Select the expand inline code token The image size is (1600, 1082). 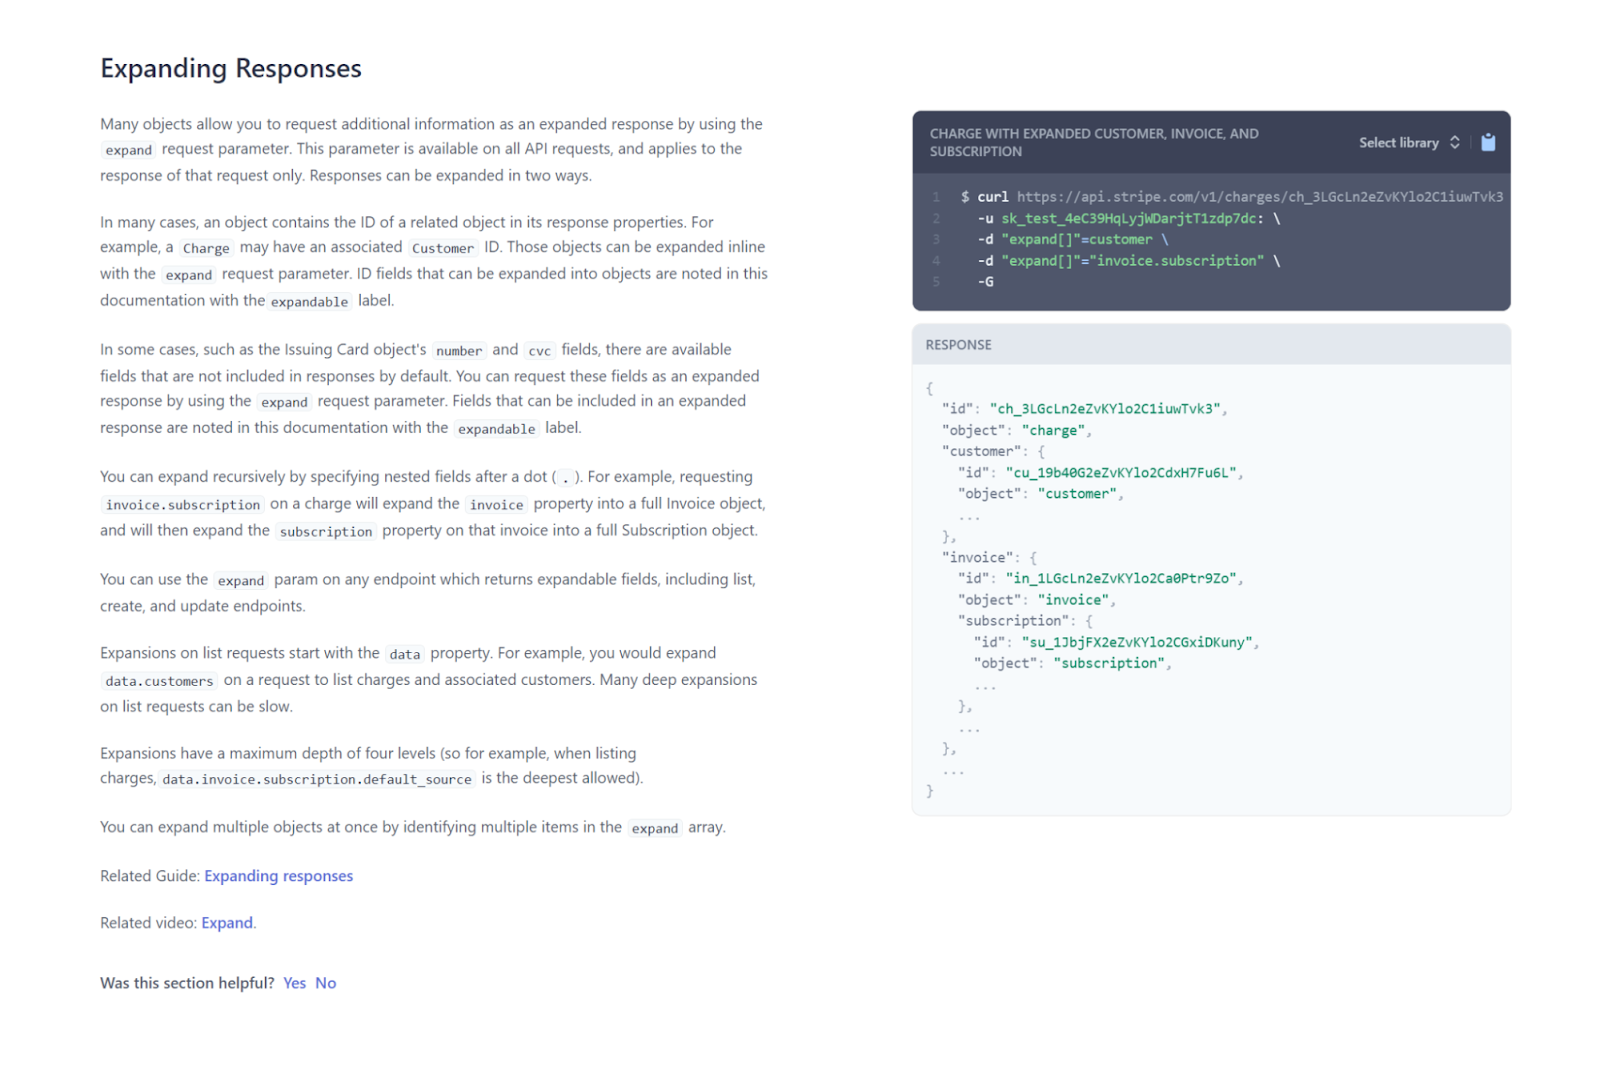point(128,149)
